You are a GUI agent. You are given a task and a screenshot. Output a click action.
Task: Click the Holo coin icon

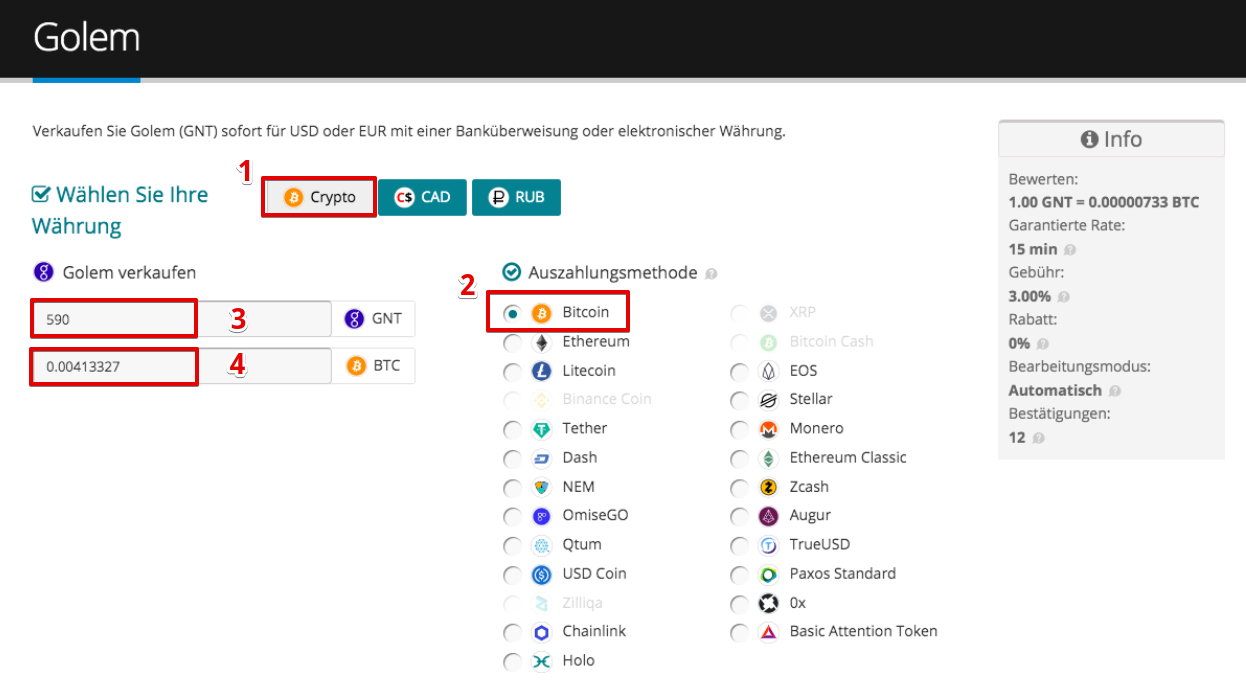pyautogui.click(x=542, y=661)
